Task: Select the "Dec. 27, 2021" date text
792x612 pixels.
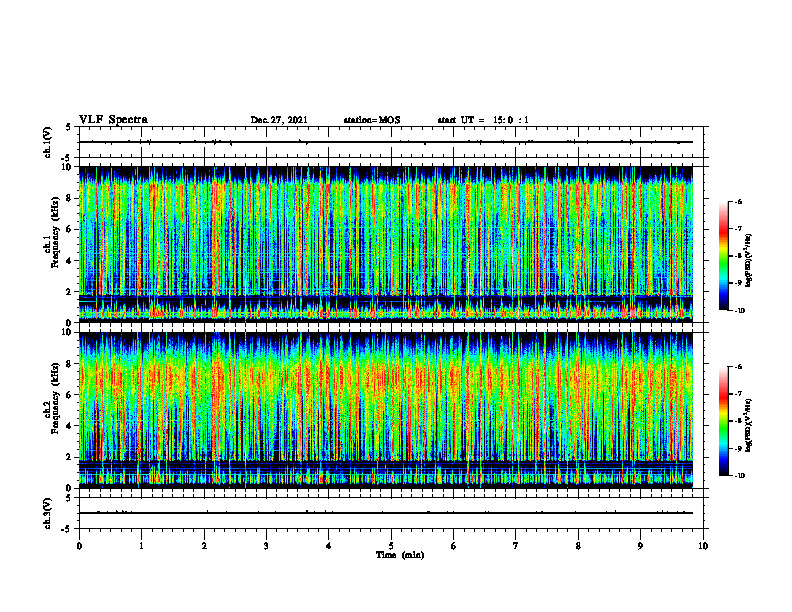Action: pyautogui.click(x=279, y=120)
